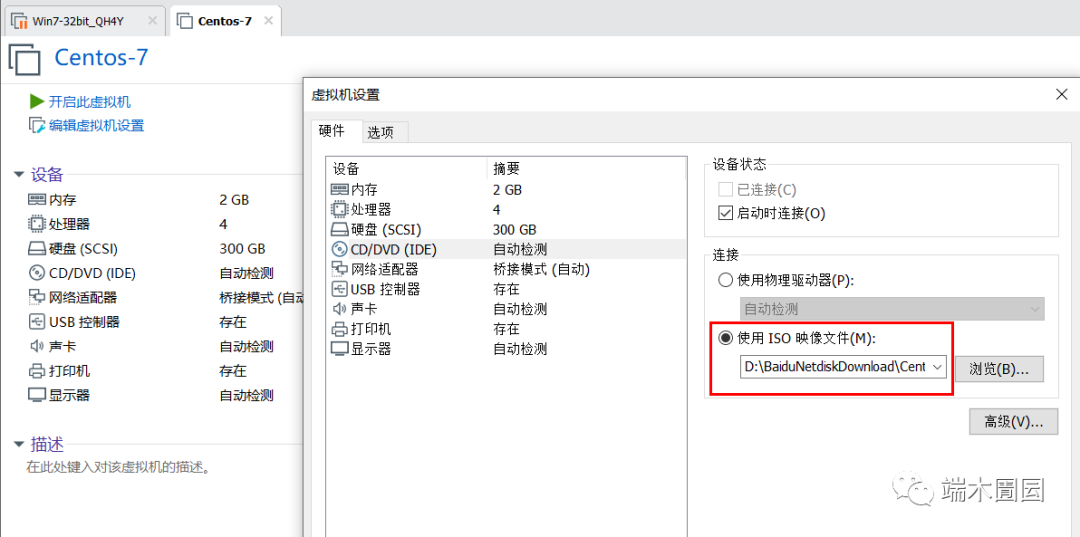The height and width of the screenshot is (537, 1080).
Task: Click the 打印机 icon in settings list
Action: click(x=340, y=329)
